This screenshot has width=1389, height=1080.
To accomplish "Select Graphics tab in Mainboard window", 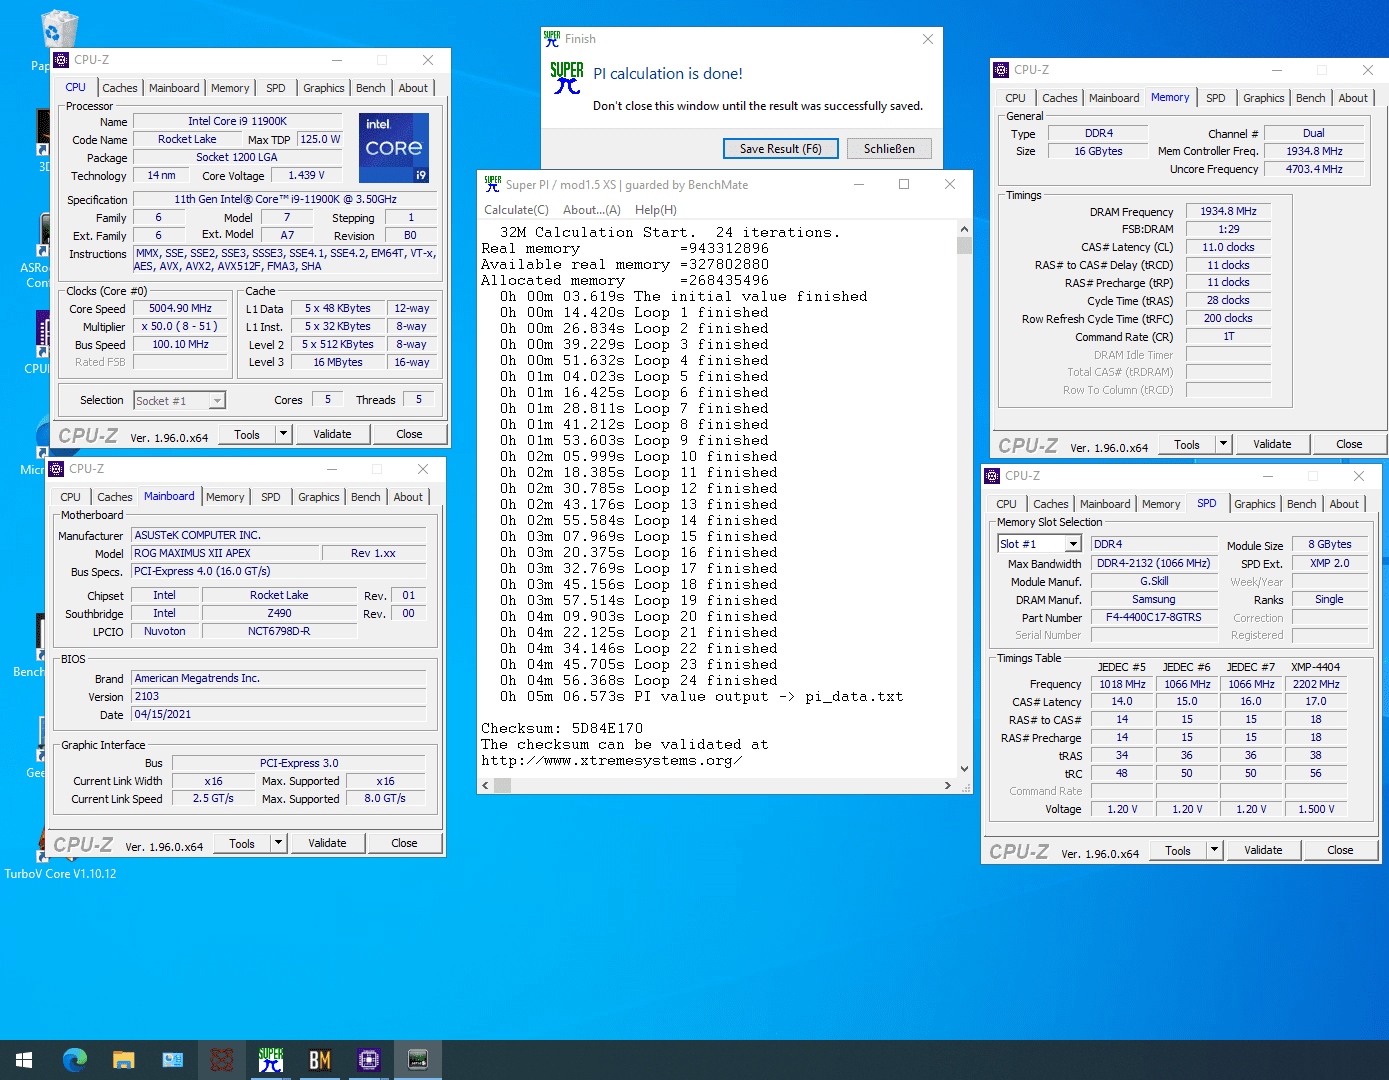I will pos(319,497).
